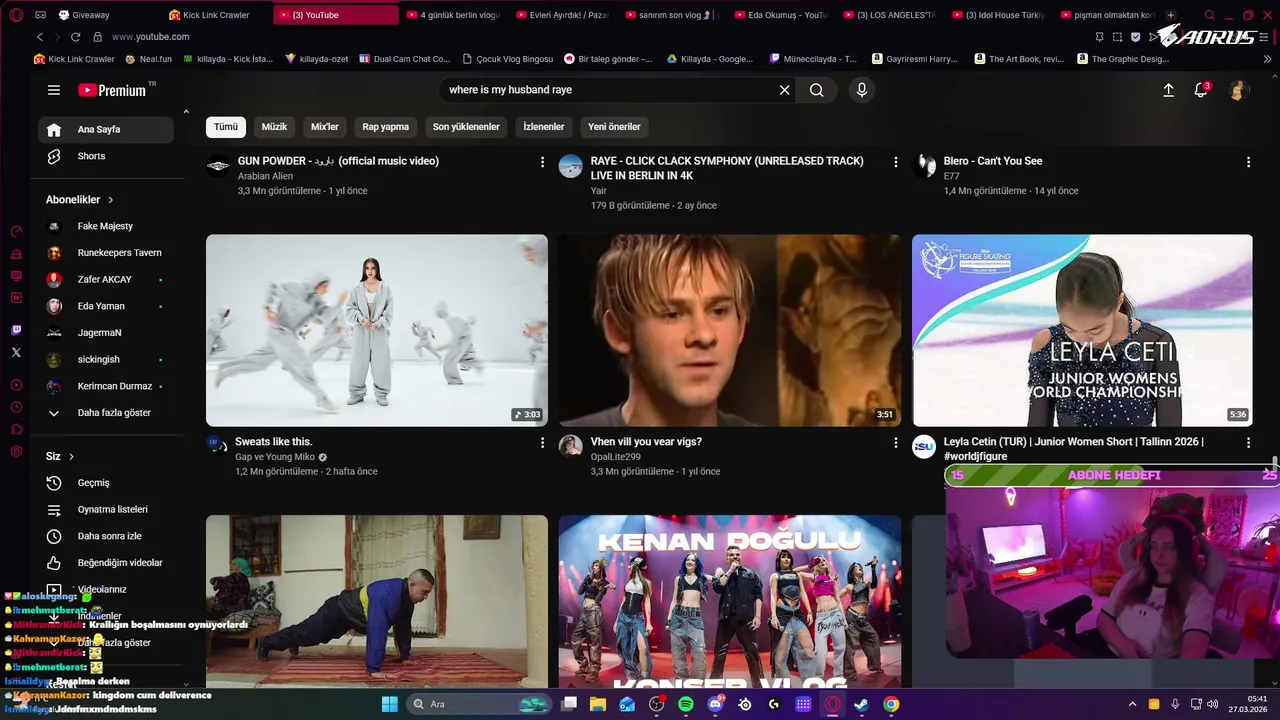The image size is (1280, 720).
Task: Open the upload/create video icon
Action: tap(1168, 90)
